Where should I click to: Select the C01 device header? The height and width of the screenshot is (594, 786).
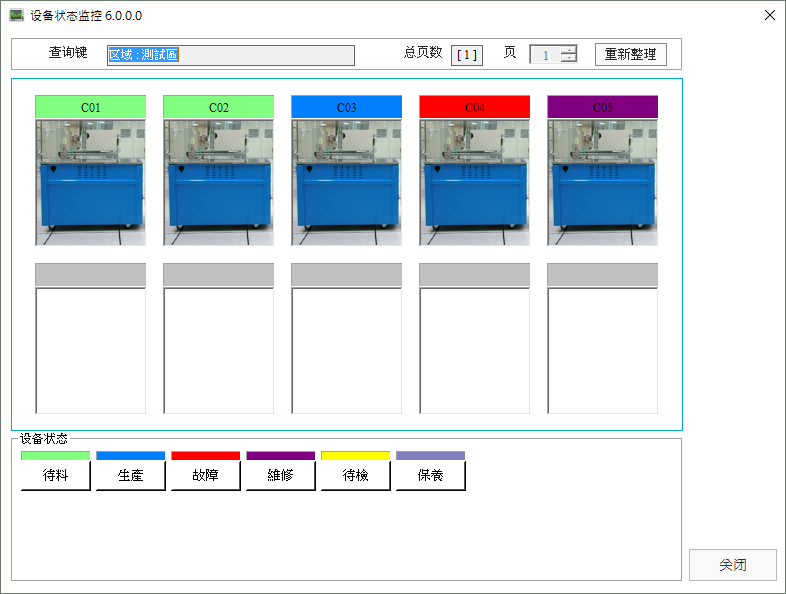[91, 107]
